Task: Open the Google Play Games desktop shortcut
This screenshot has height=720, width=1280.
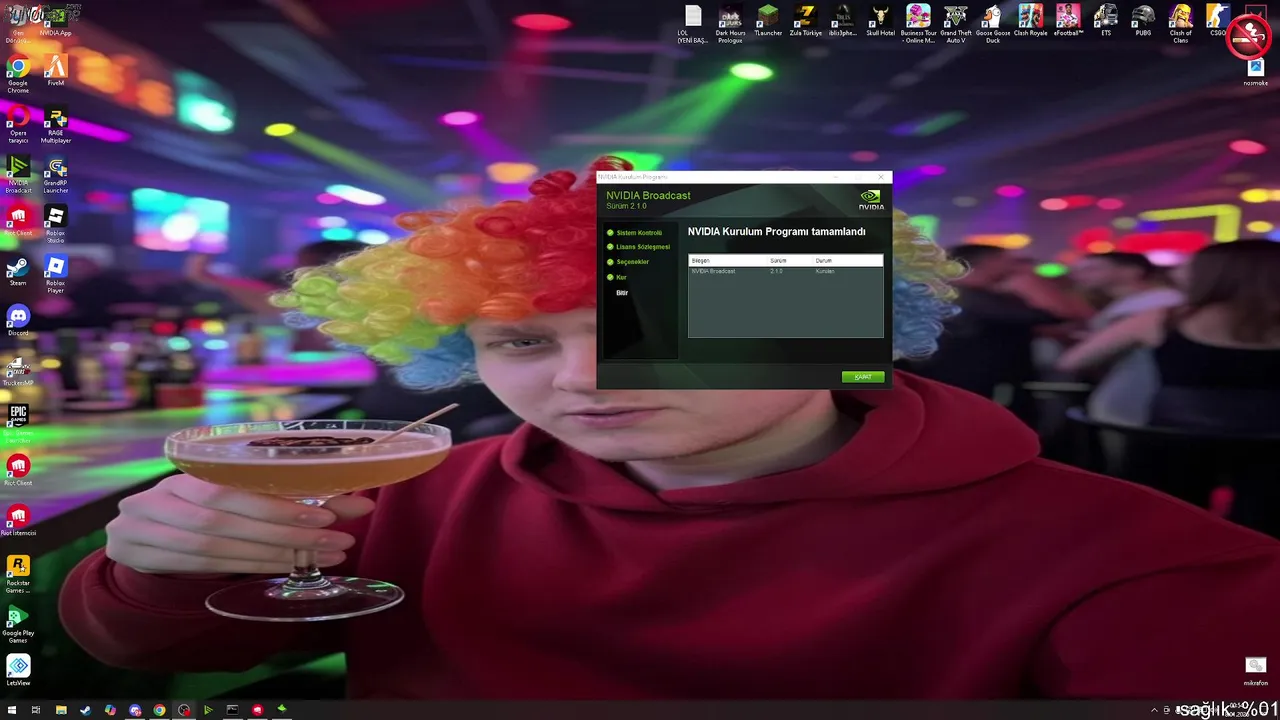Action: [x=18, y=624]
